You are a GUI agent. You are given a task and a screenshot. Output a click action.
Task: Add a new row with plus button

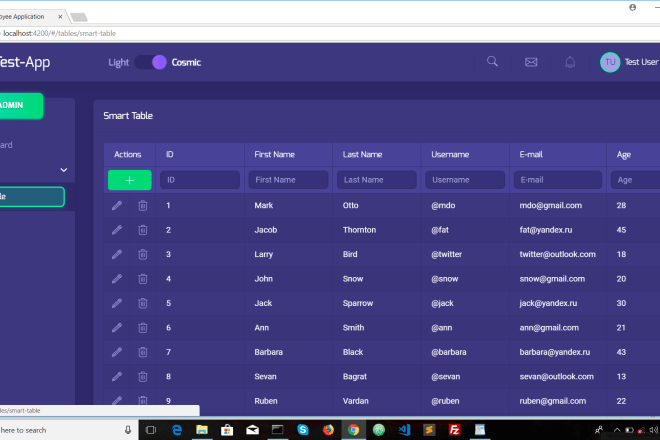130,180
